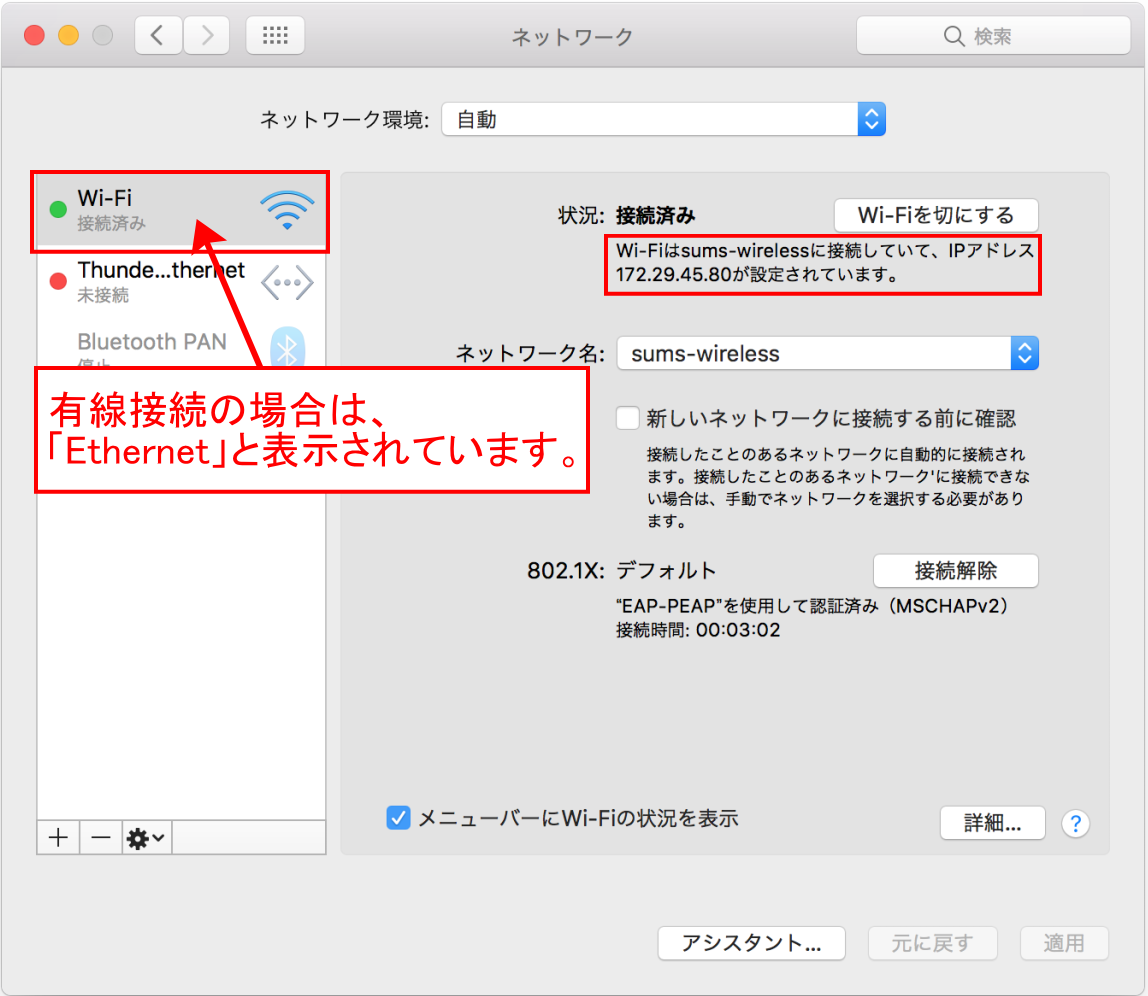Screen dimensions: 1148x996
Task: Show all preferences grid icon
Action: point(275,36)
